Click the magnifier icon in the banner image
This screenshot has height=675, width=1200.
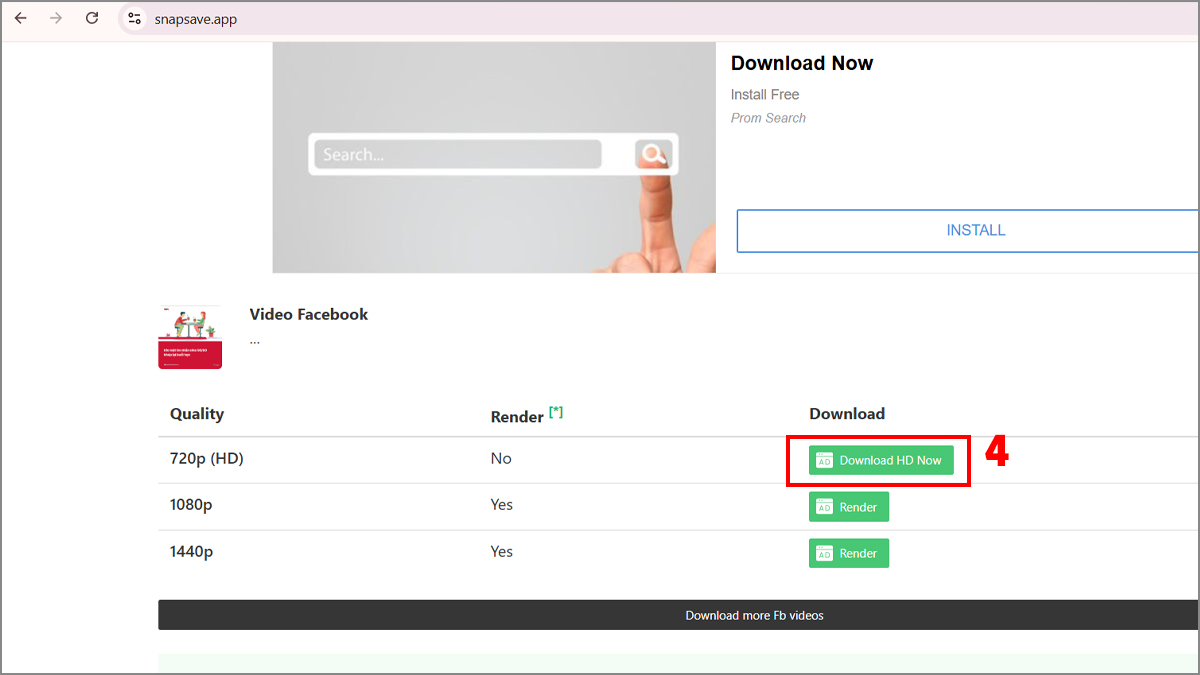pyautogui.click(x=653, y=153)
